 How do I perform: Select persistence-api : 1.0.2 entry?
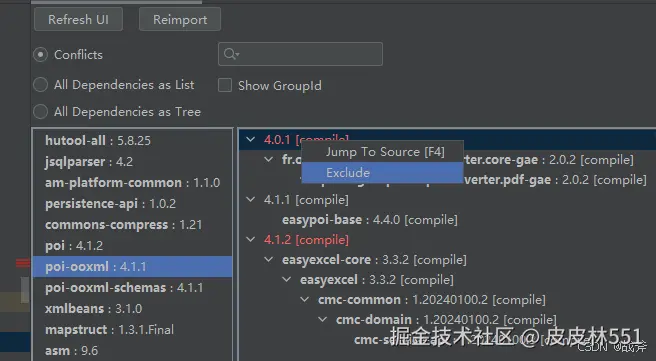133,204
